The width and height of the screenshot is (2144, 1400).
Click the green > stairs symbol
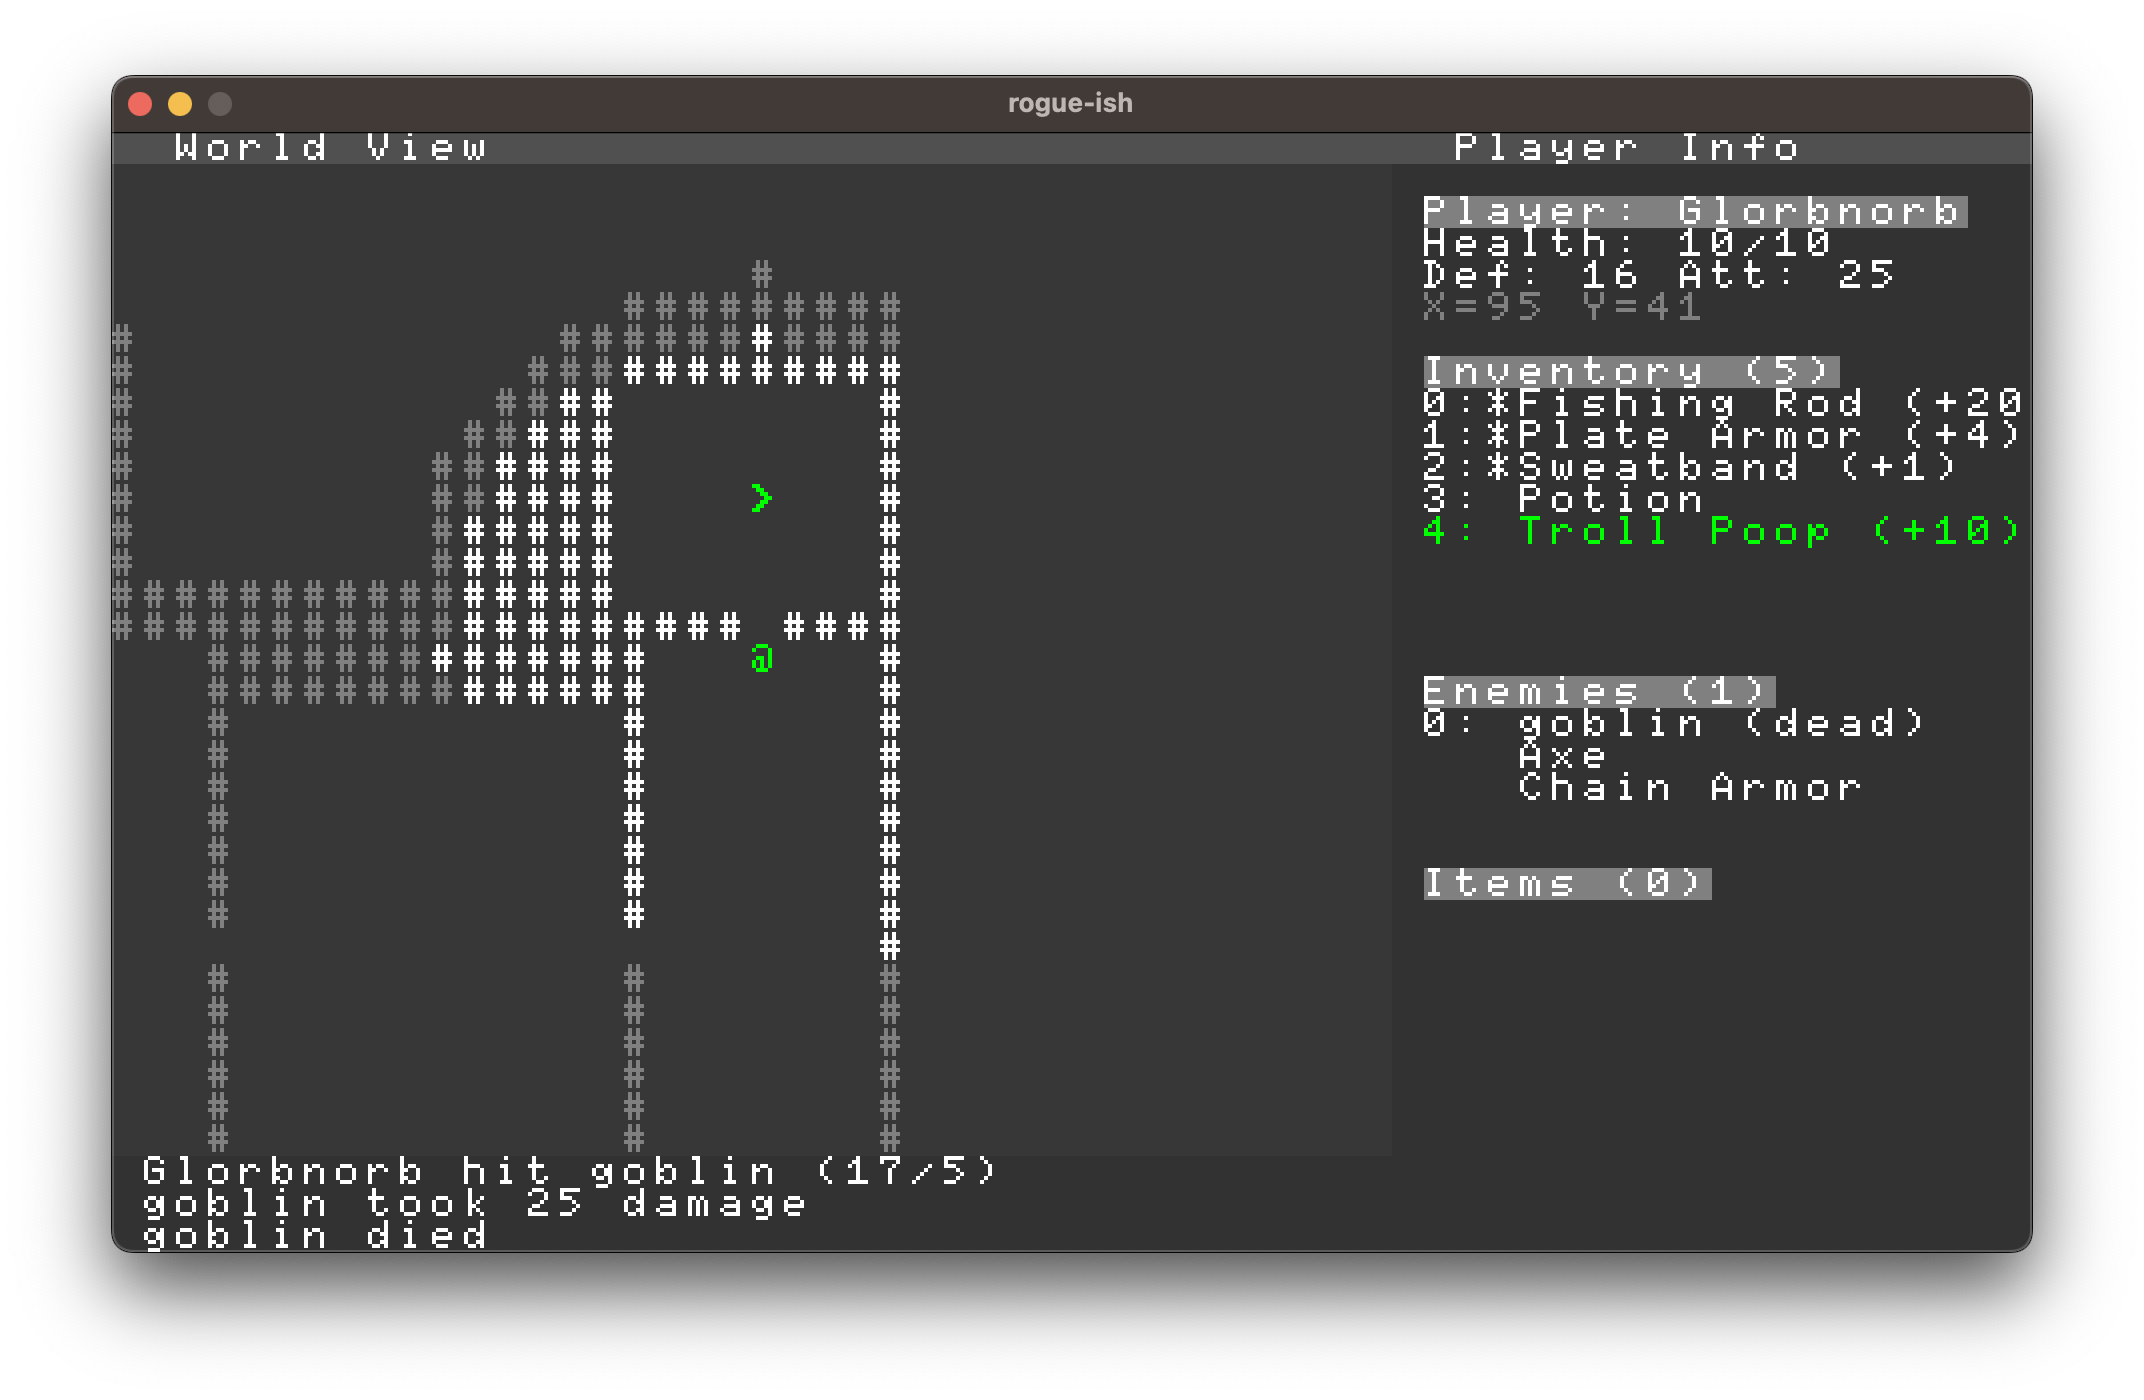click(762, 498)
